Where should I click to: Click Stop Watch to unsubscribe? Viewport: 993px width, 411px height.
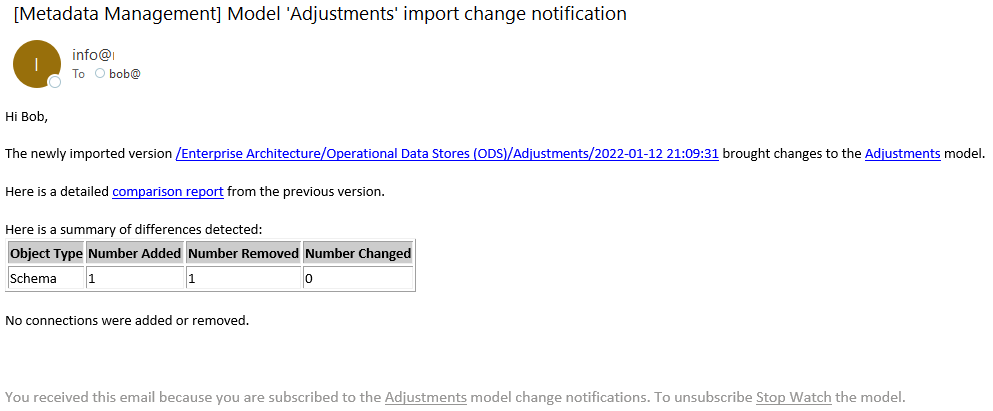click(793, 397)
